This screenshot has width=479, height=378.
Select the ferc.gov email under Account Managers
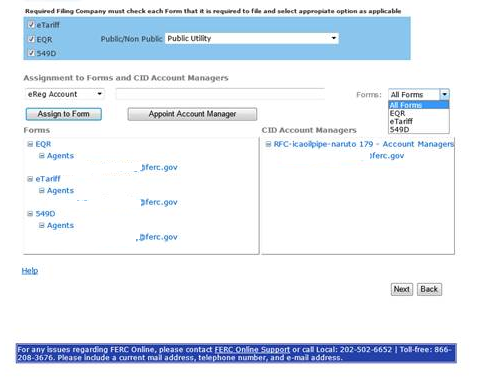[x=387, y=156]
